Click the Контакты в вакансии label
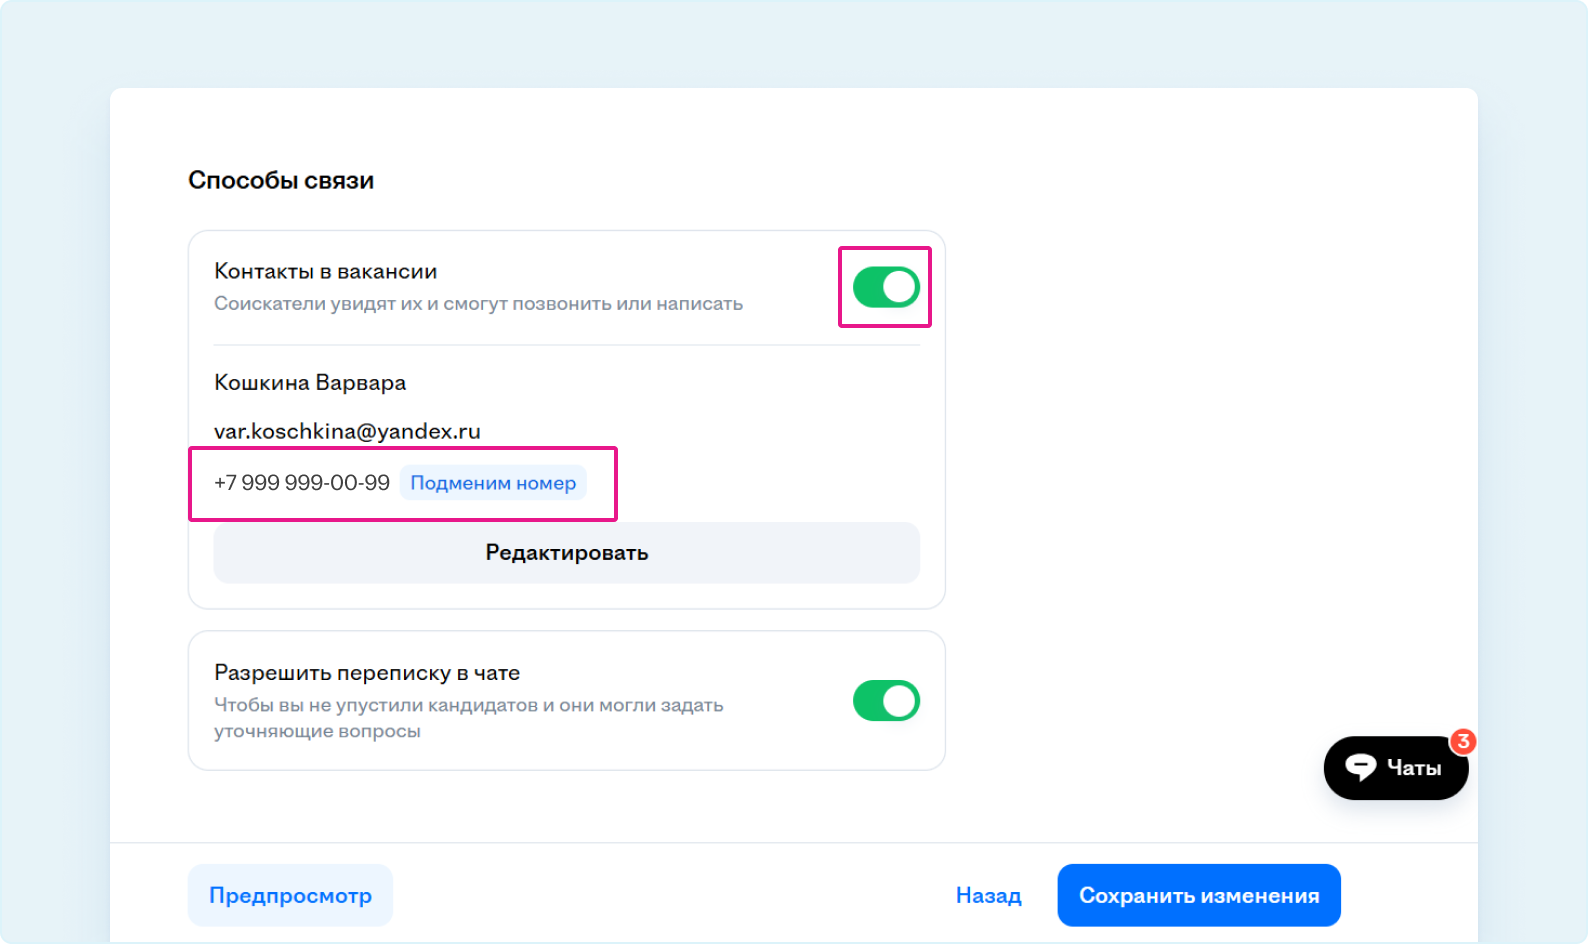 click(x=325, y=271)
